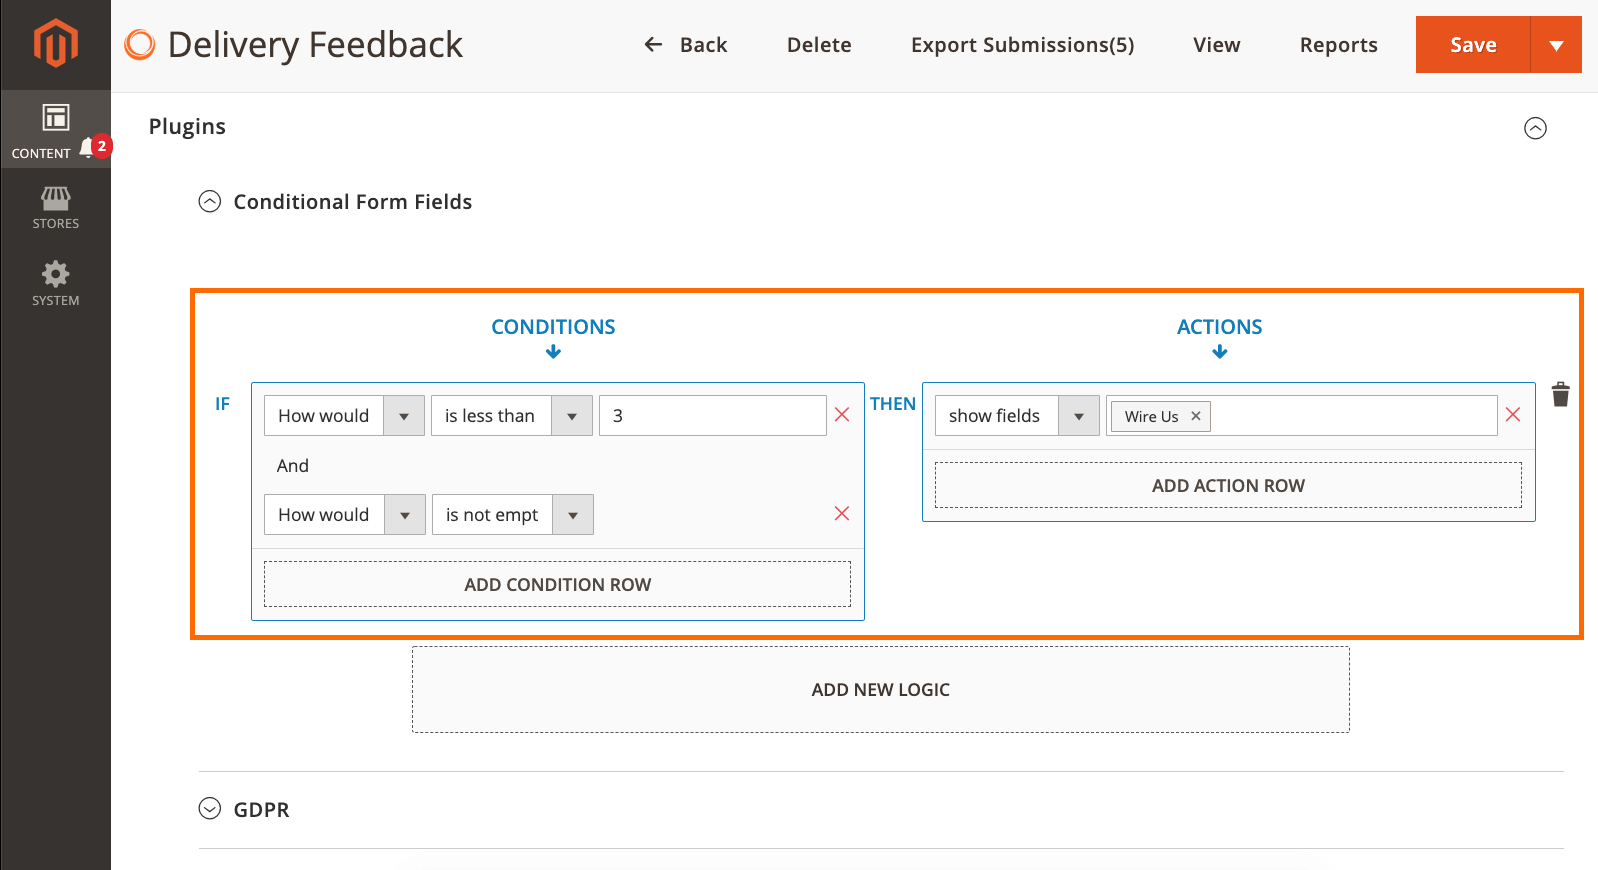Click the notification bell with badge 2
This screenshot has width=1598, height=870.
pos(96,147)
